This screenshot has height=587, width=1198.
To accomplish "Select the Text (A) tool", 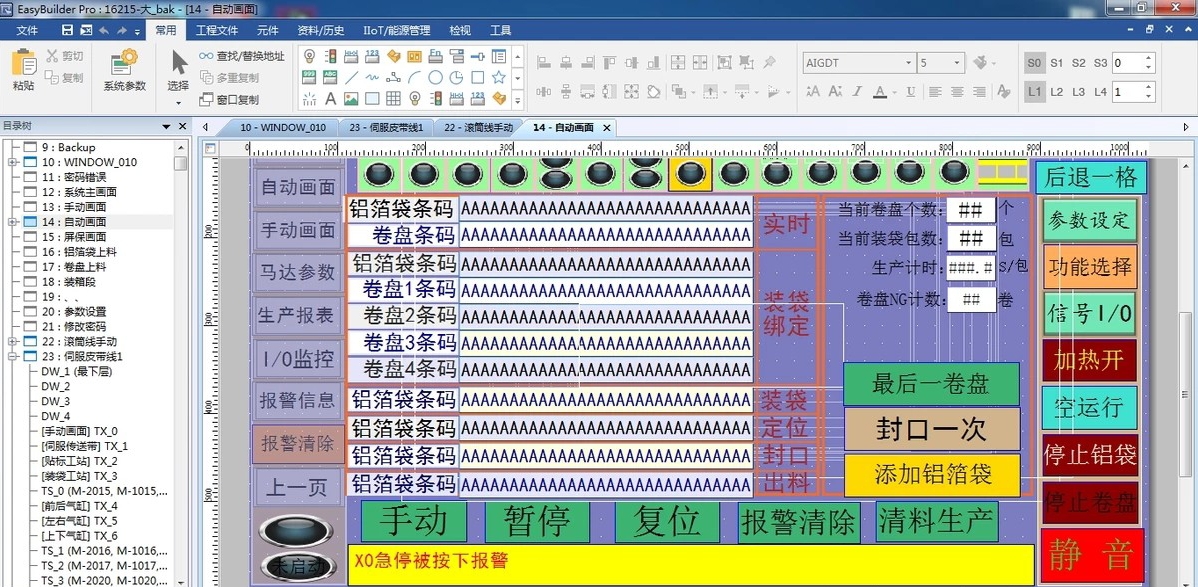I will click(x=330, y=98).
